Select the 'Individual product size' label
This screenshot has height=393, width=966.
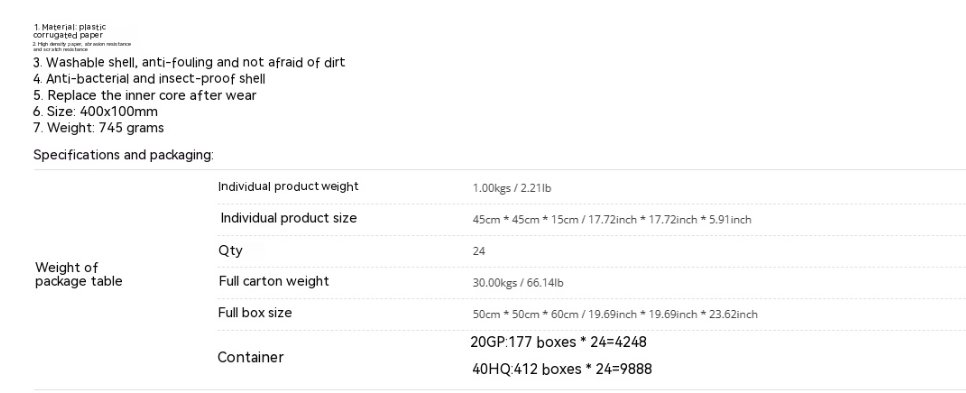[x=288, y=218]
